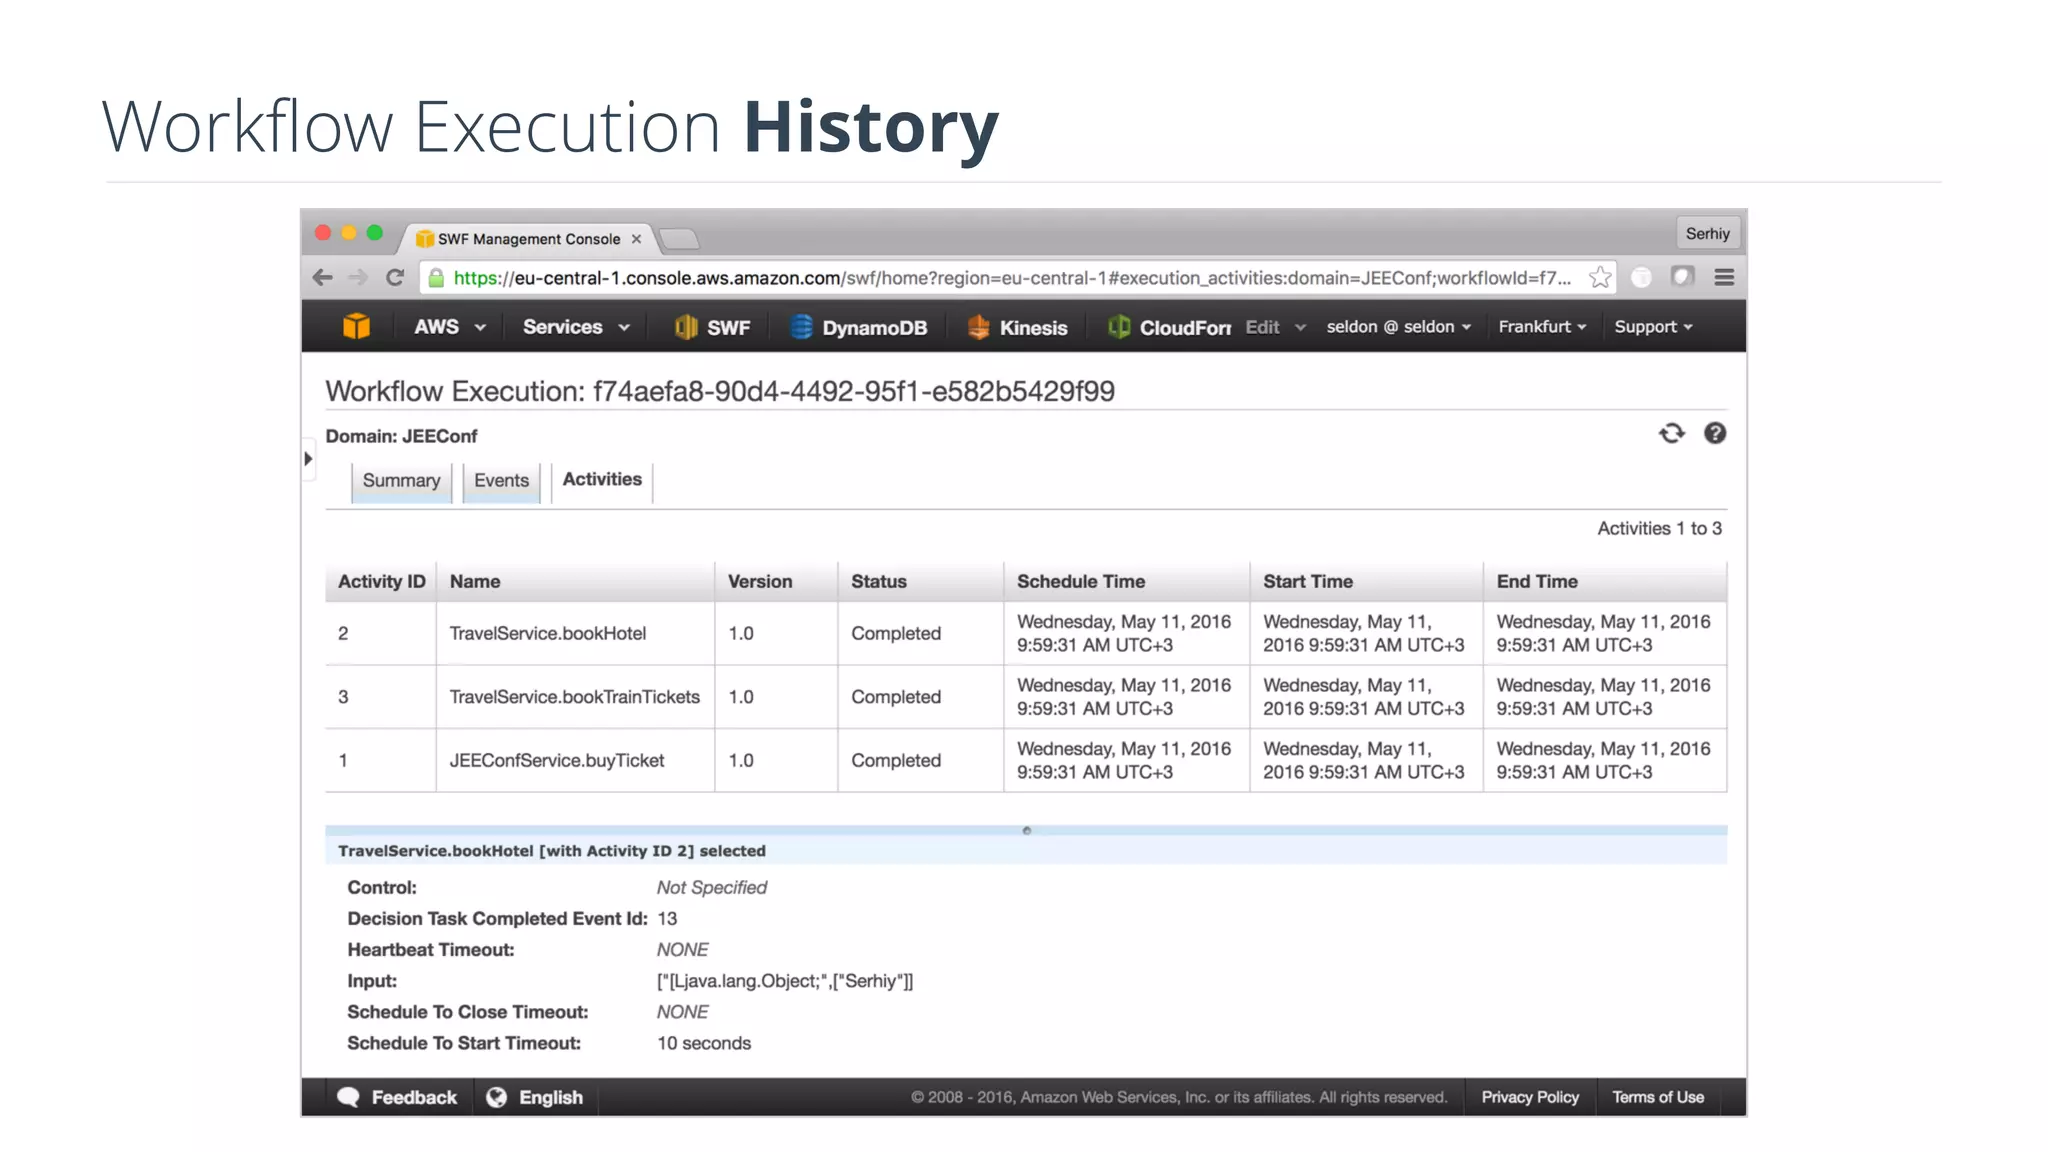Open the seldon @ seldon account menu
The height and width of the screenshot is (1152, 2048).
[1399, 327]
